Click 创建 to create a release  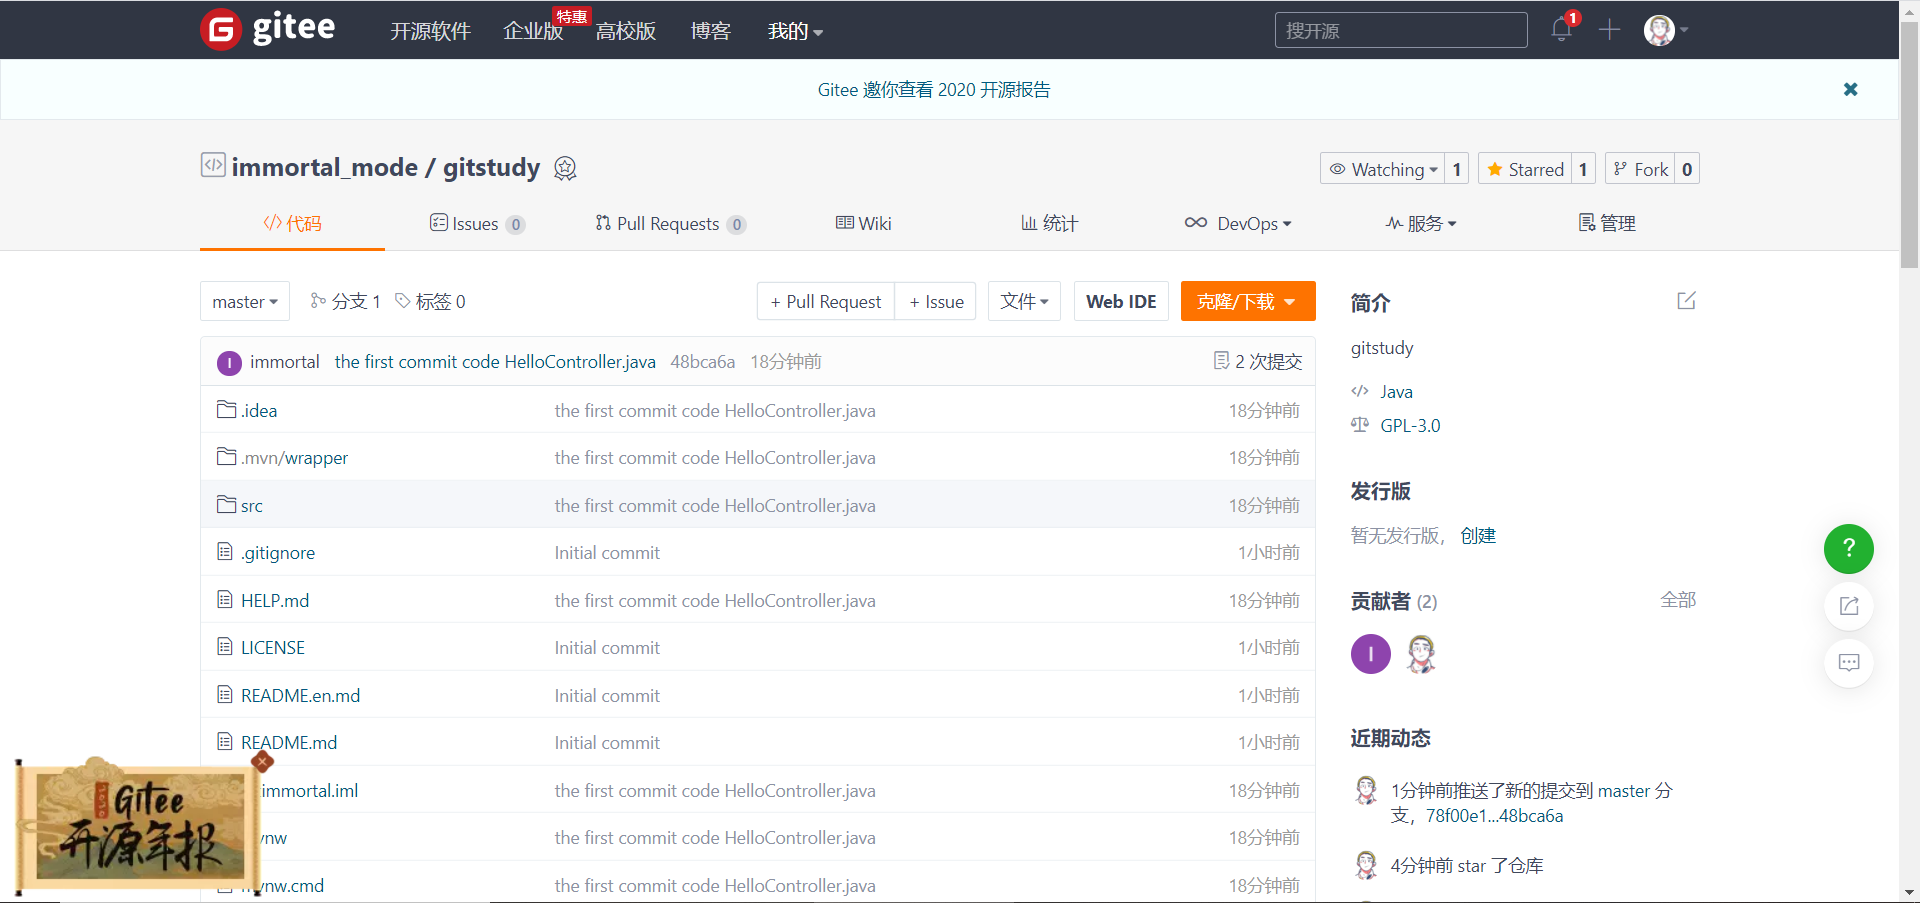[1478, 535]
